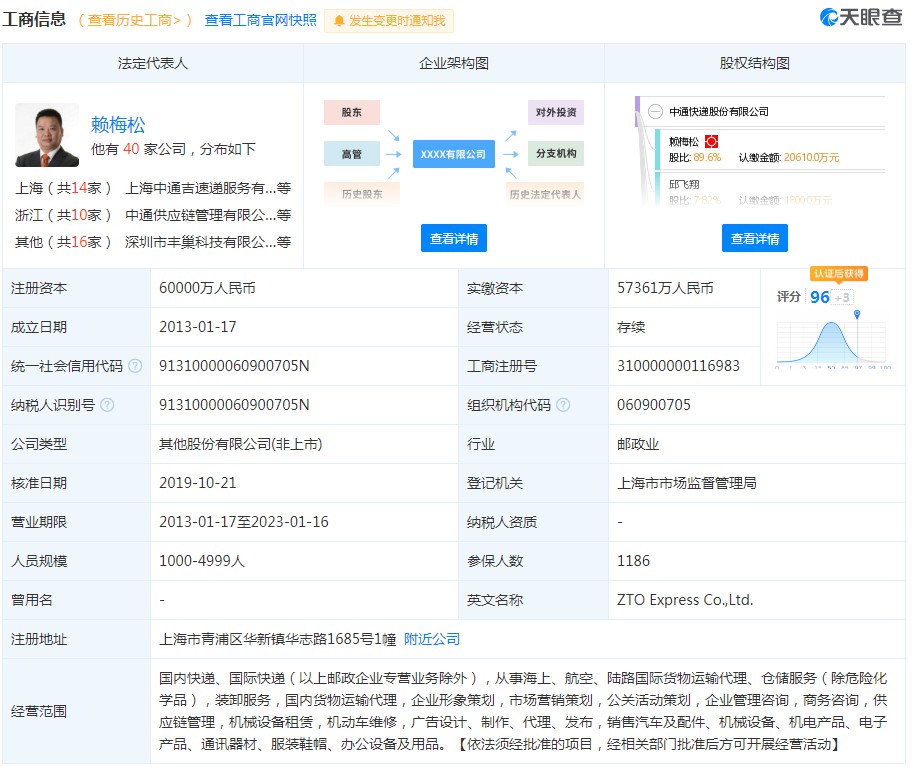Click shareholder 邱飞翔 in equity tree
This screenshot has width=912, height=767.
[684, 185]
